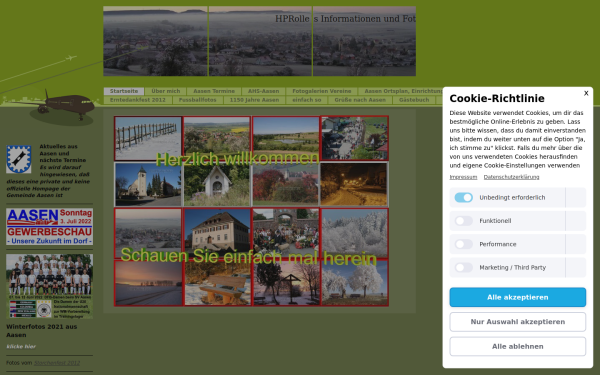Click Alle ablehnen button
The width and height of the screenshot is (600, 375).
[x=518, y=346]
